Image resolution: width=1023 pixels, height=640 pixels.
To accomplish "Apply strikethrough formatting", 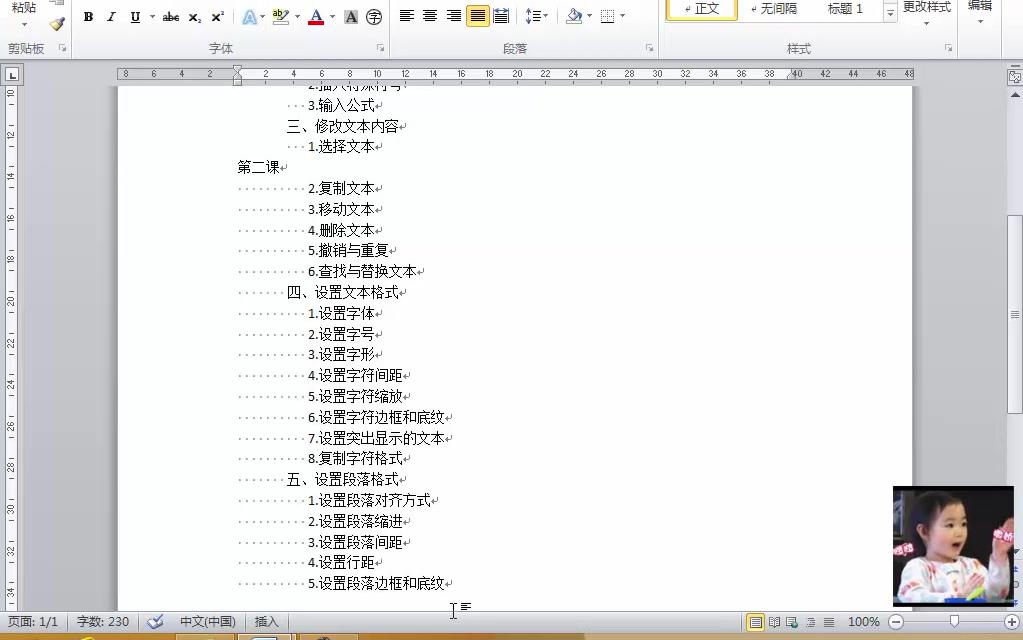I will pos(170,17).
